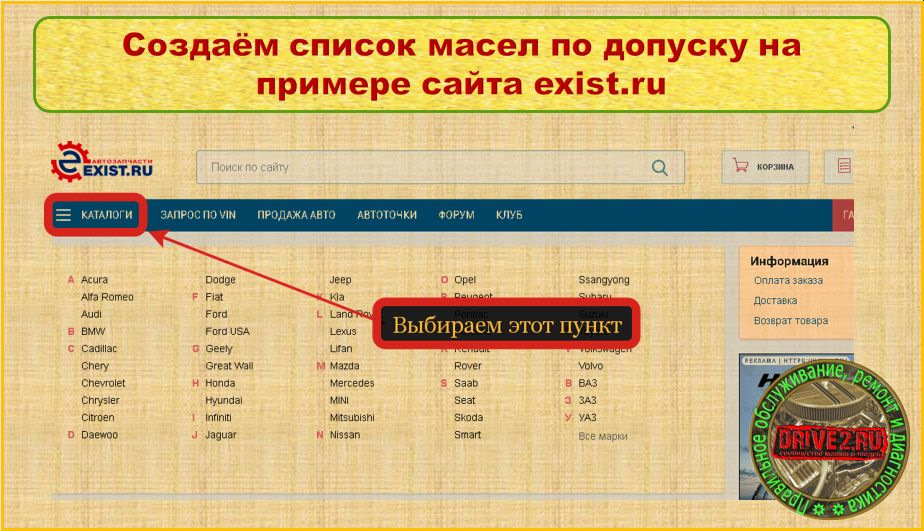
Task: Select Dodge brand
Action: [220, 280]
